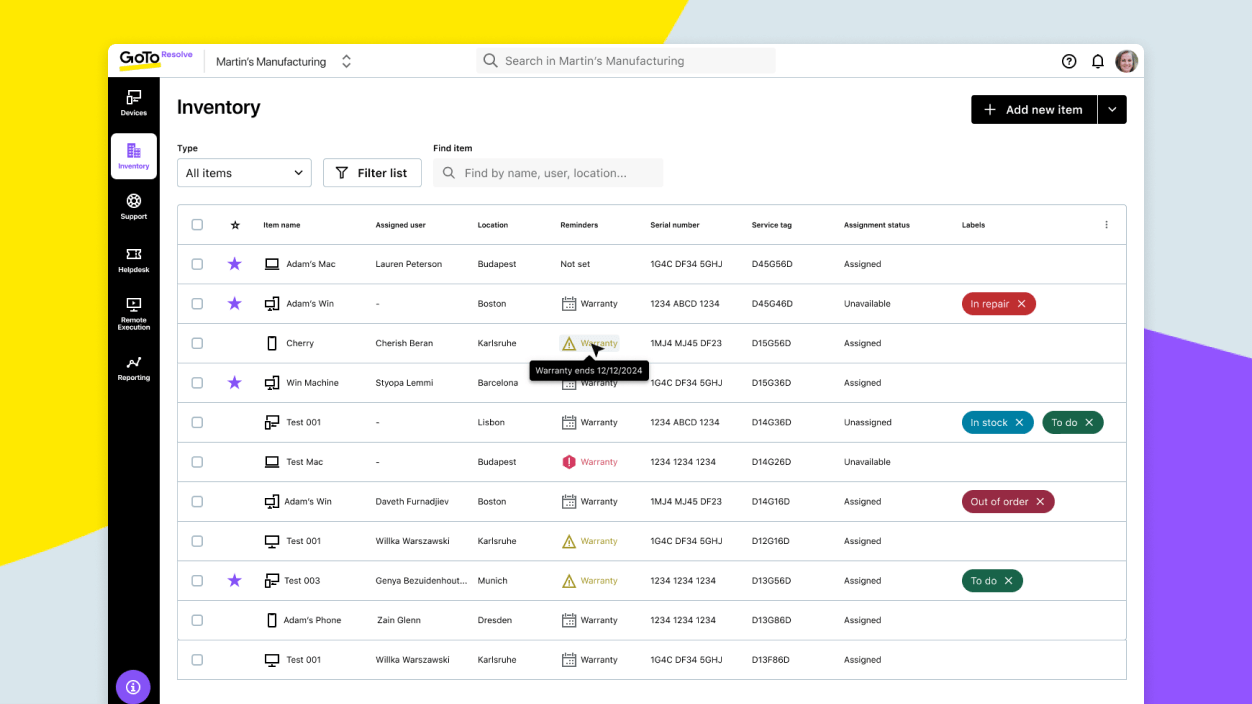Open the Support section from sidebar
1252x704 pixels.
pos(133,207)
